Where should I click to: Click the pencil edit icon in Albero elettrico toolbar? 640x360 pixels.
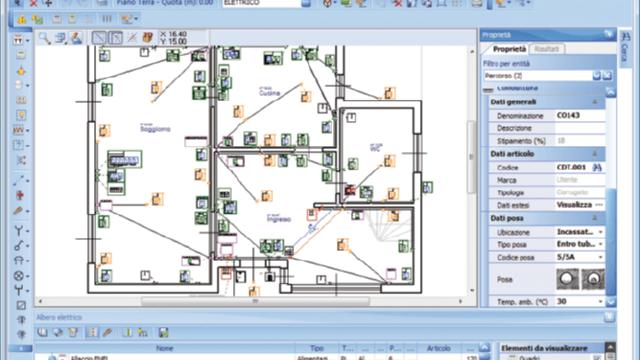pos(107,333)
